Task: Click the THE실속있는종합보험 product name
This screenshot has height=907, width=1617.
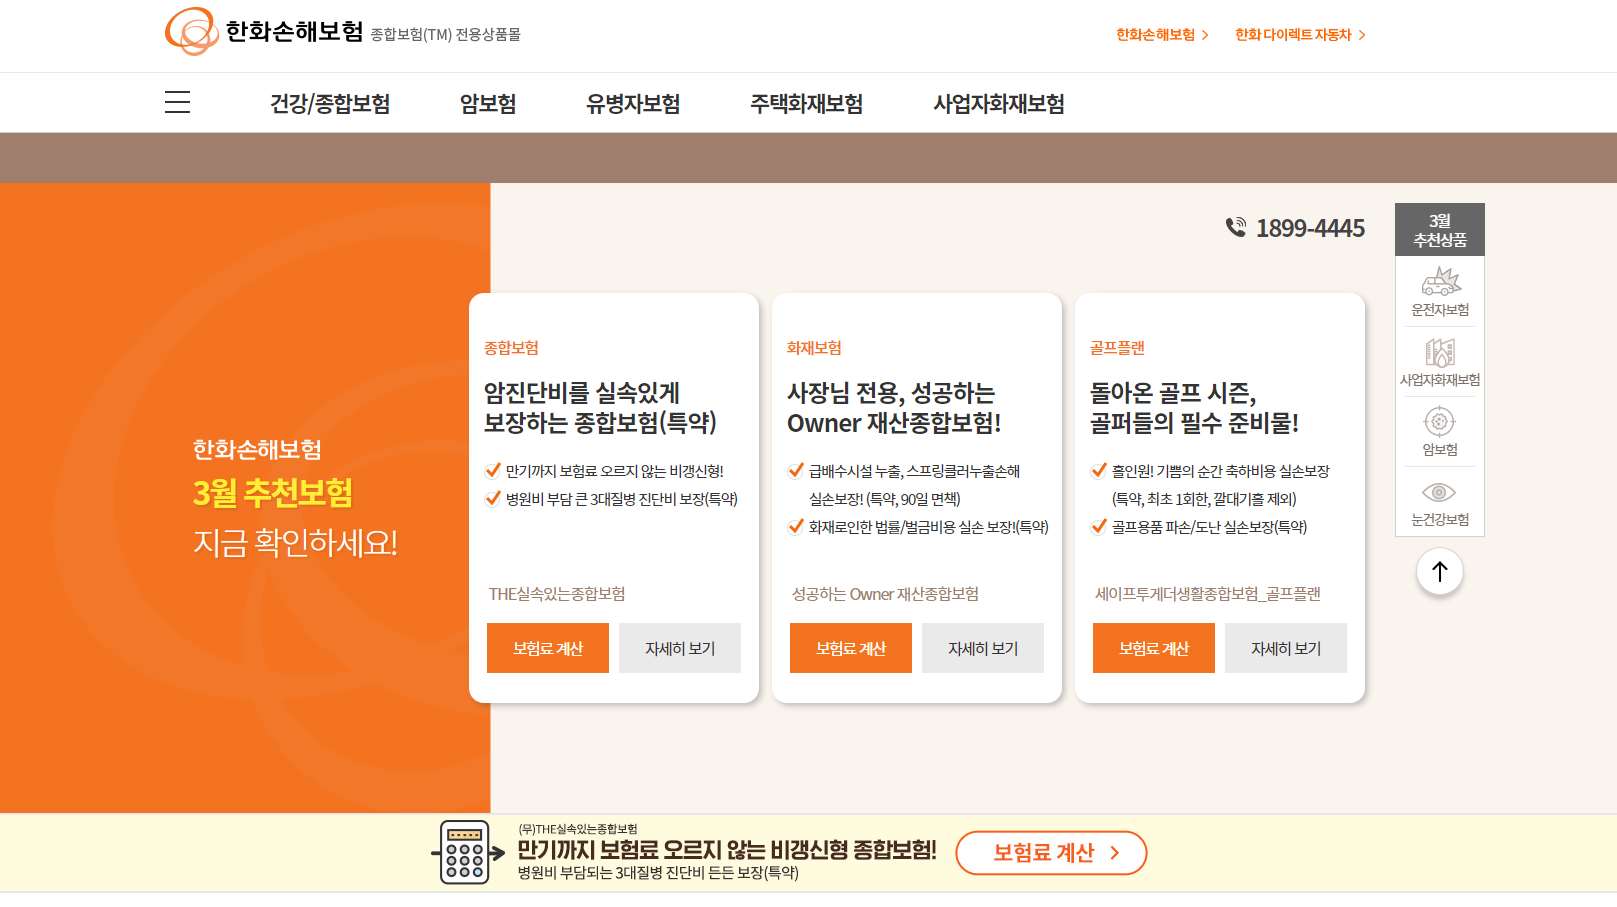Action: pos(557,594)
